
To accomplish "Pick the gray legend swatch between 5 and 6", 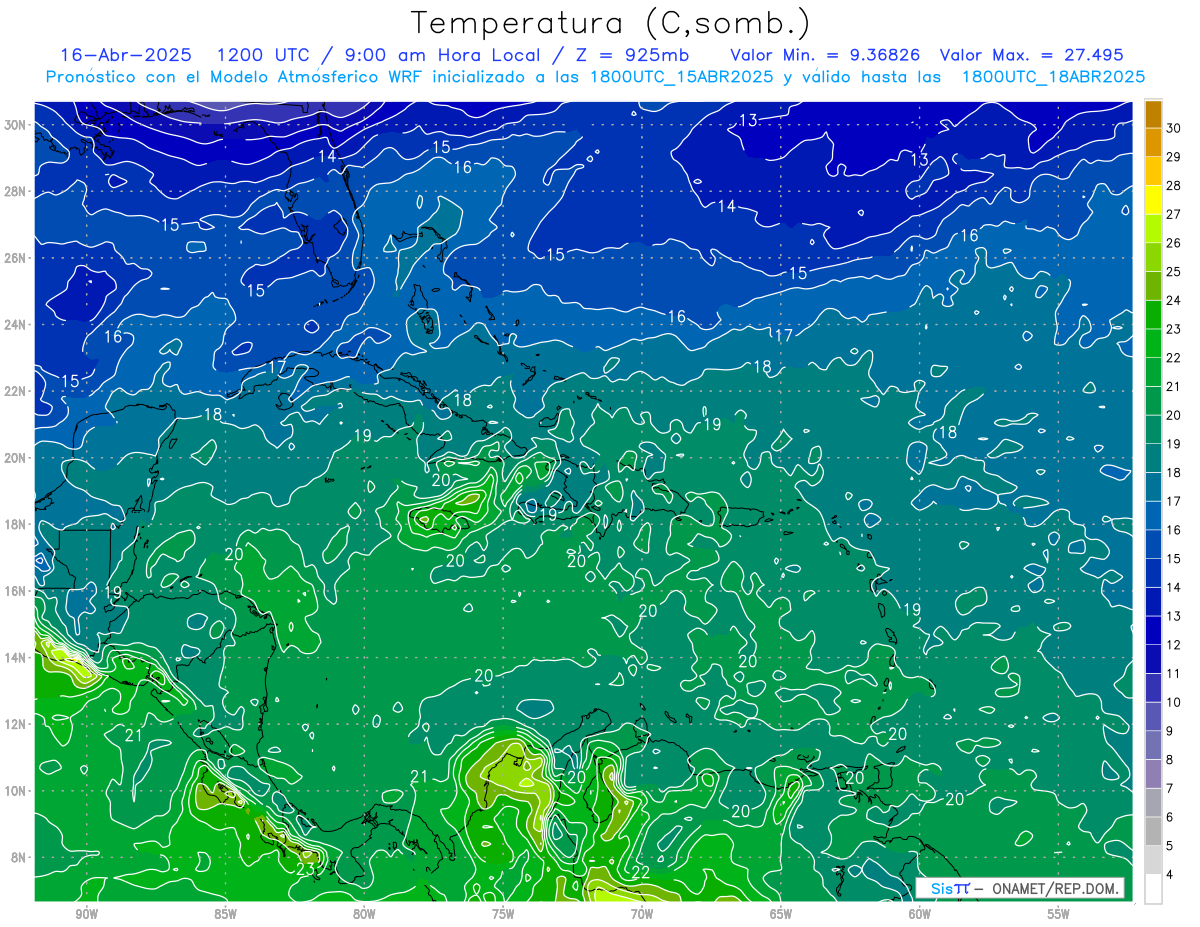I will tap(1153, 831).
